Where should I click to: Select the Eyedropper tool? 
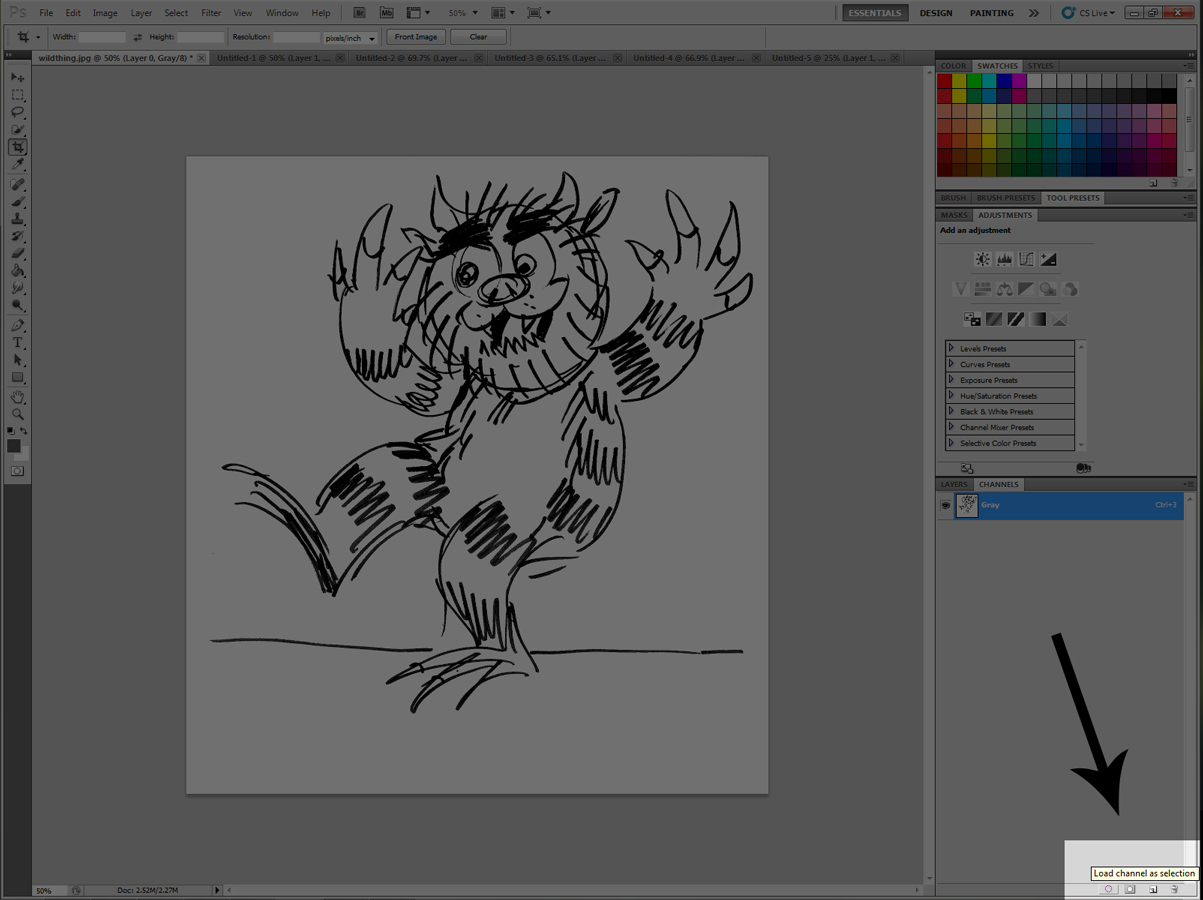[x=17, y=164]
